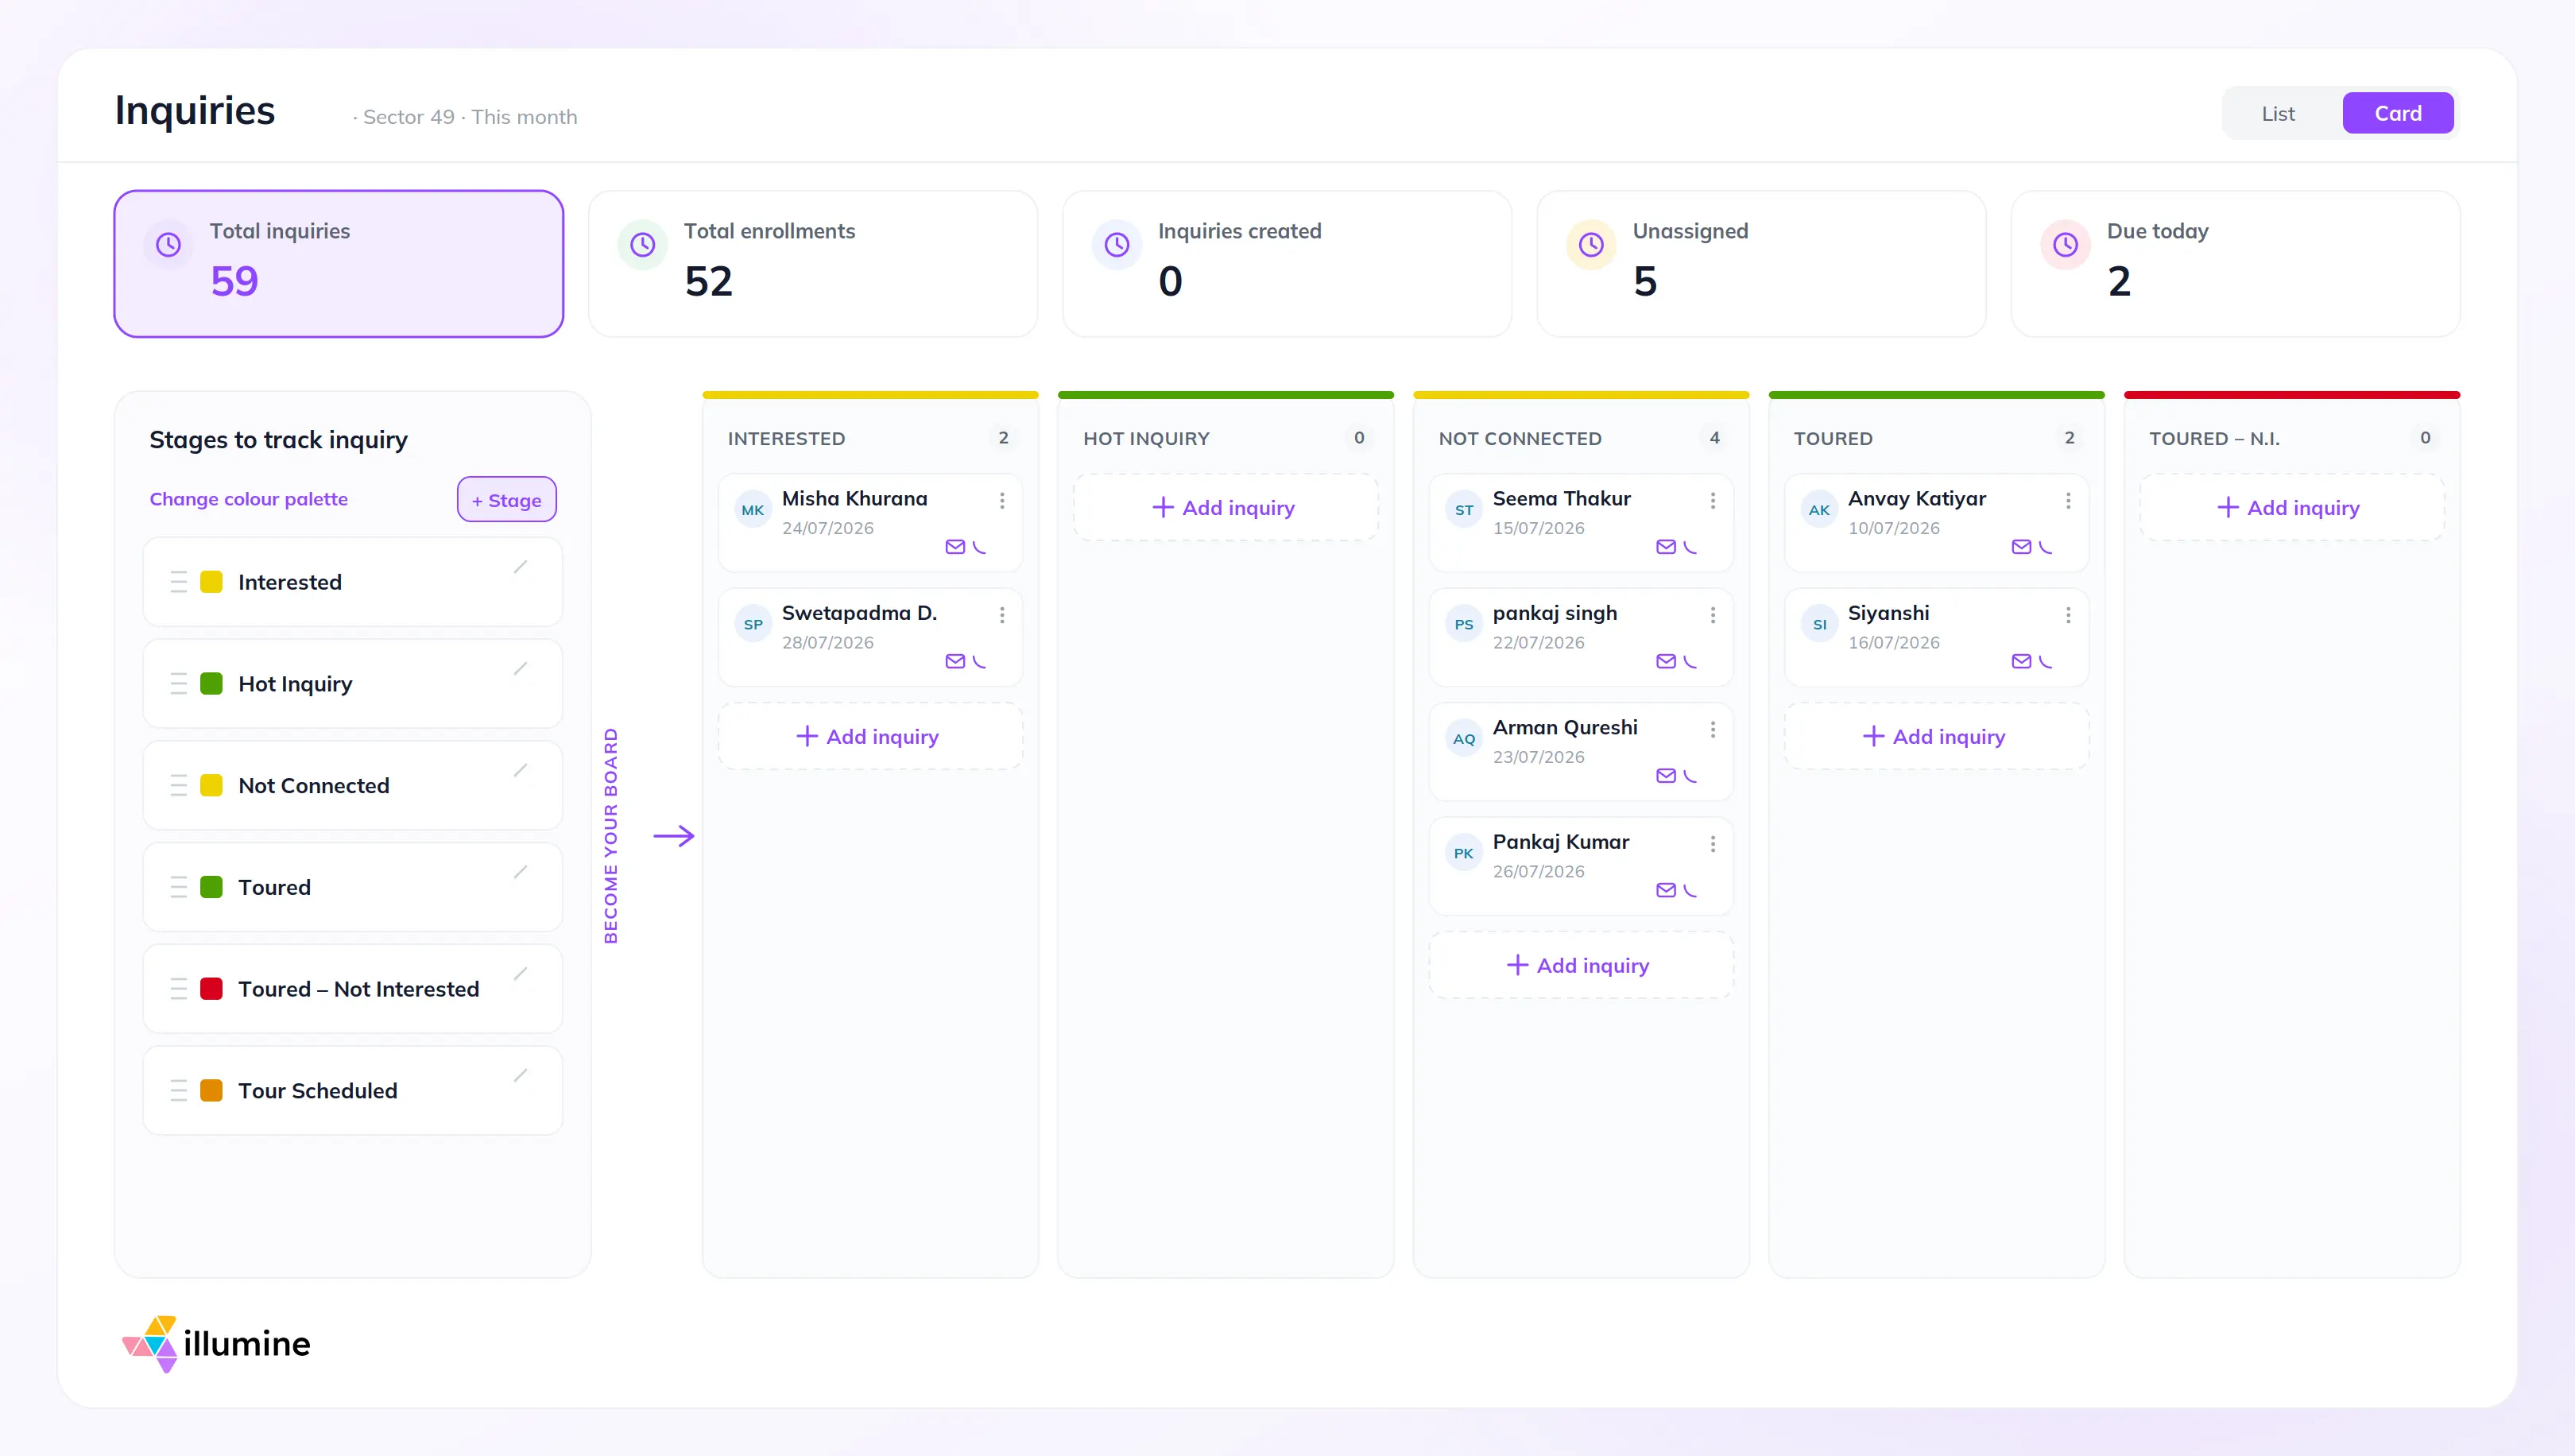Add inquiry in Toured – N.I. column
The width and height of the screenshot is (2575, 1456).
click(x=2291, y=508)
